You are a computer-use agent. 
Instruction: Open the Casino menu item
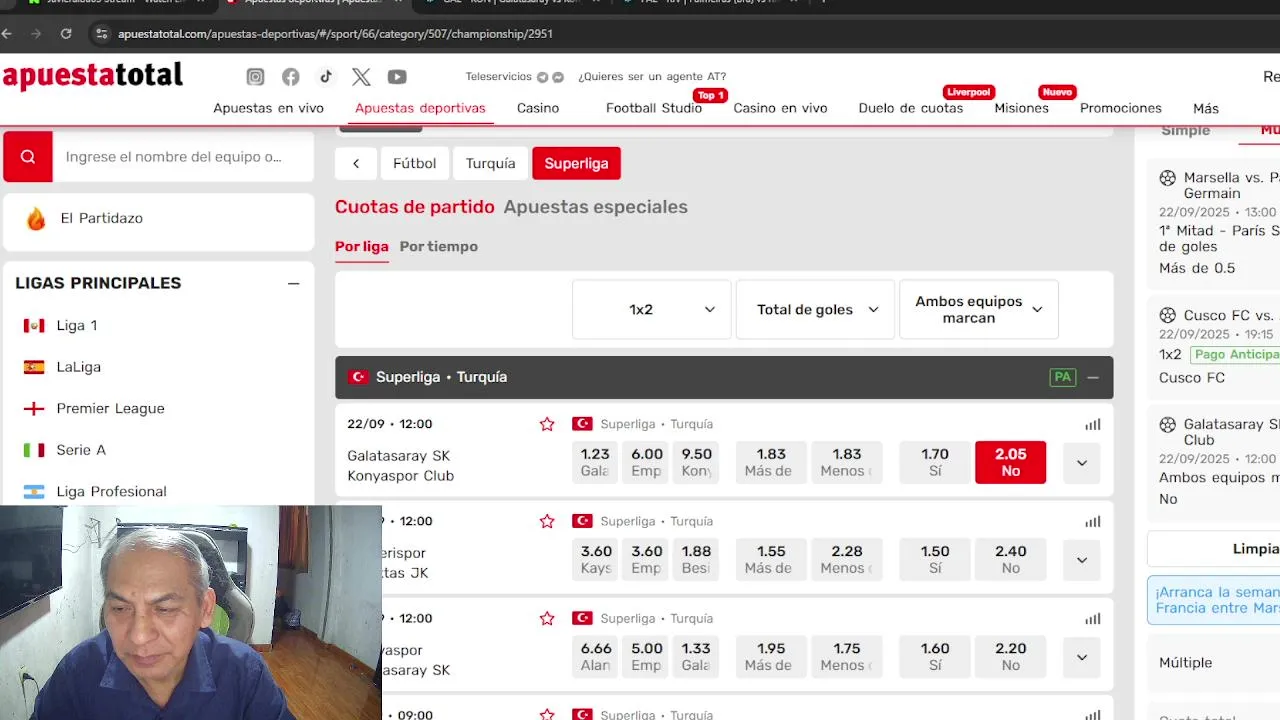pyautogui.click(x=538, y=108)
